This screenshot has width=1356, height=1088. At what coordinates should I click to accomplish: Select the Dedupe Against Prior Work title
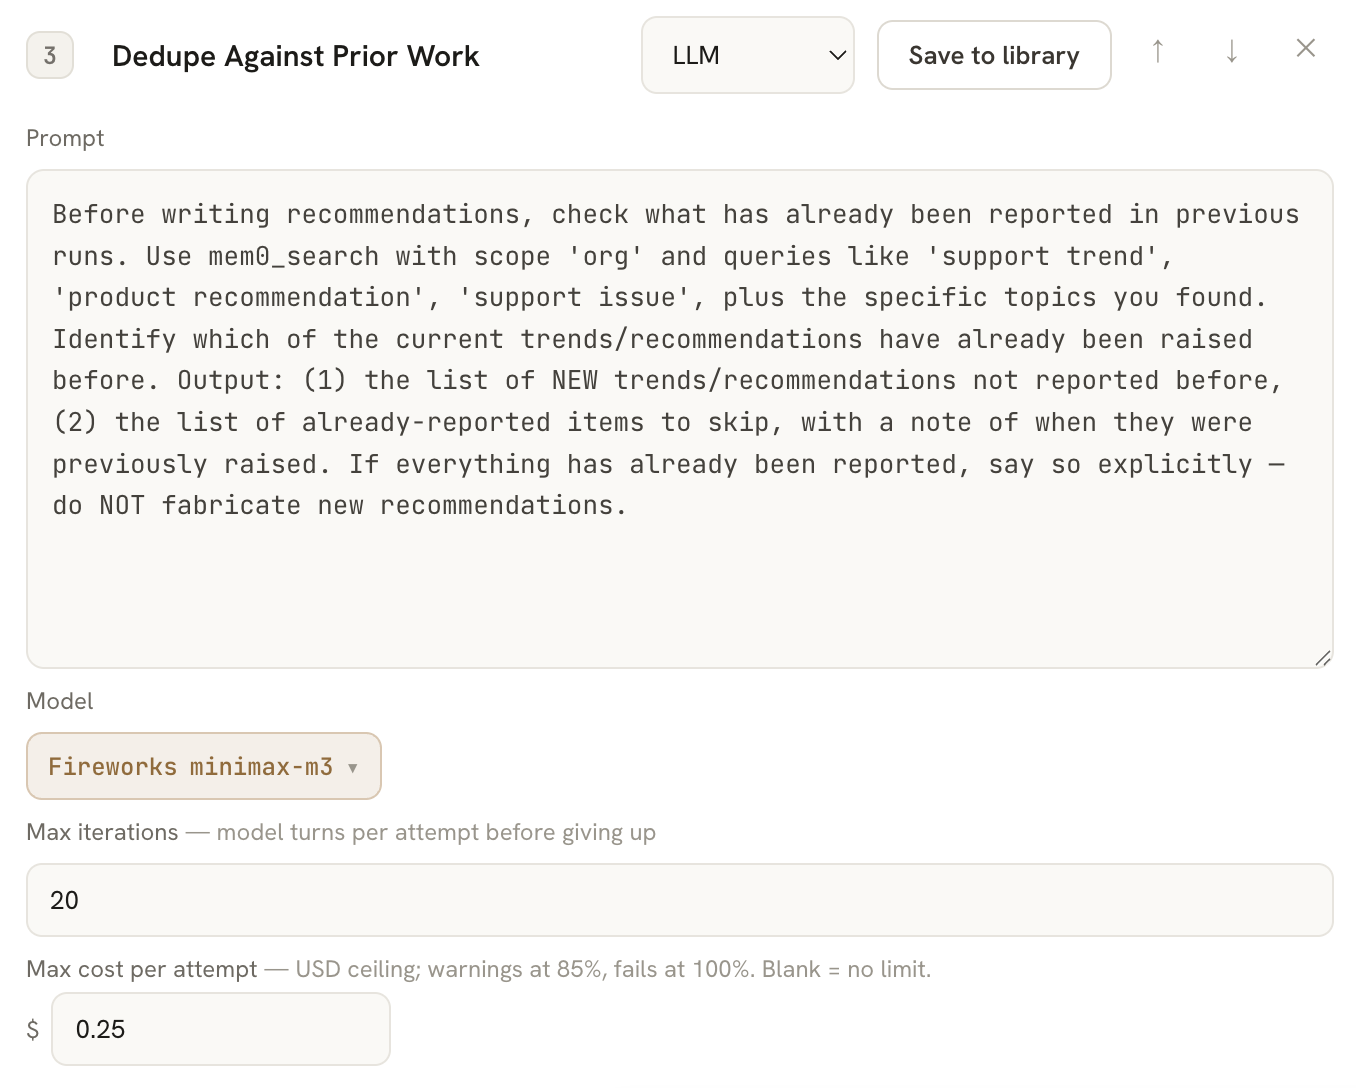pyautogui.click(x=296, y=56)
